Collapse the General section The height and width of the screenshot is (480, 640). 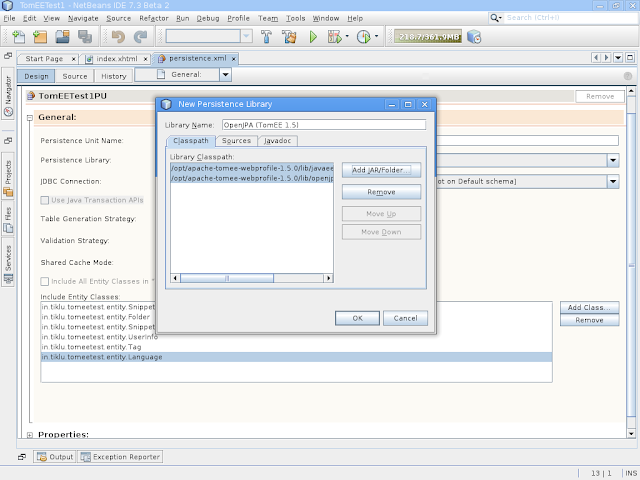tap(30, 118)
